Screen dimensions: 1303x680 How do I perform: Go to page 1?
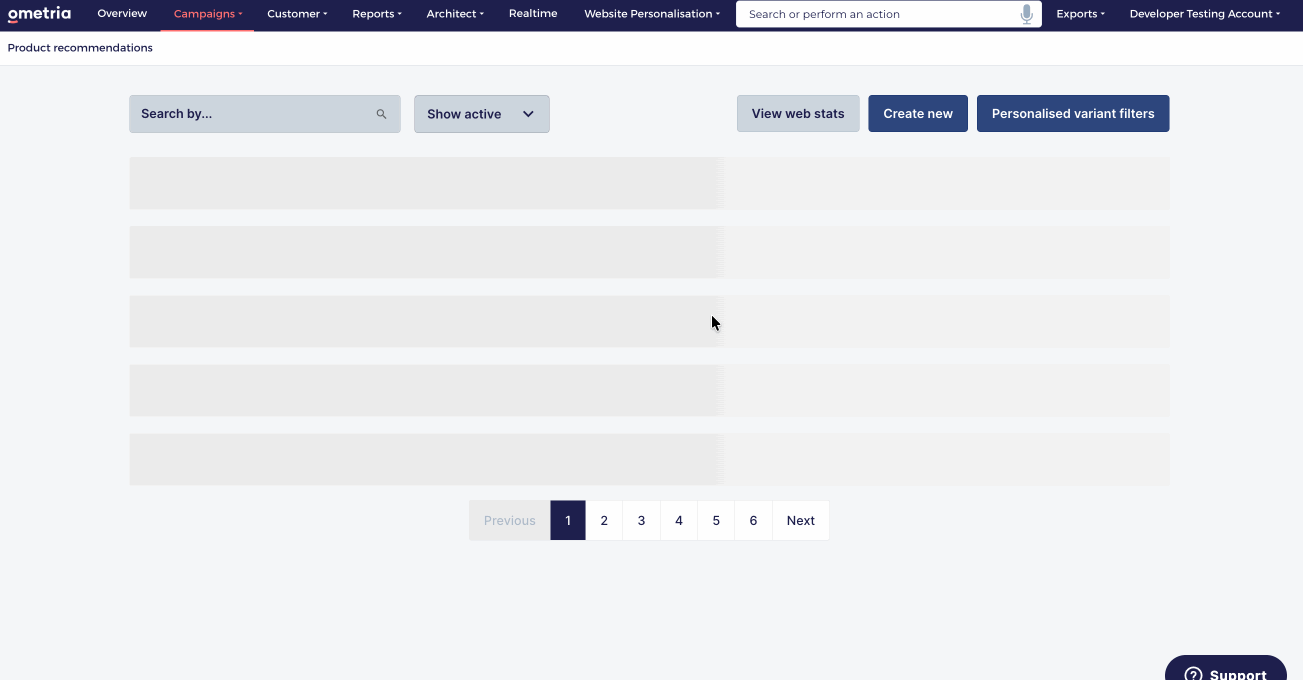(568, 521)
